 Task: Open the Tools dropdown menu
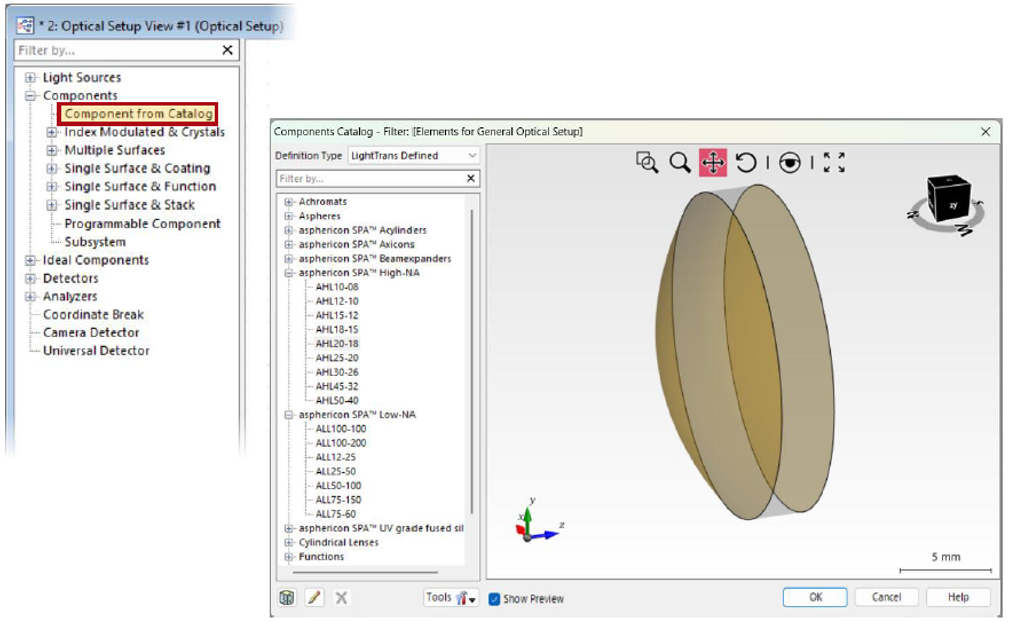(x=451, y=598)
